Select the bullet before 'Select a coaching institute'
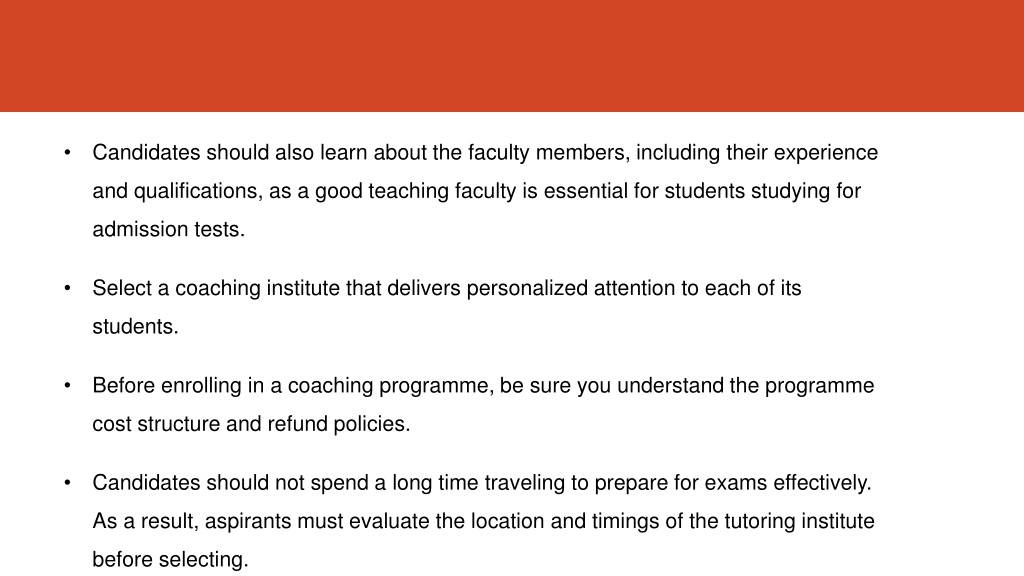 tap(67, 288)
